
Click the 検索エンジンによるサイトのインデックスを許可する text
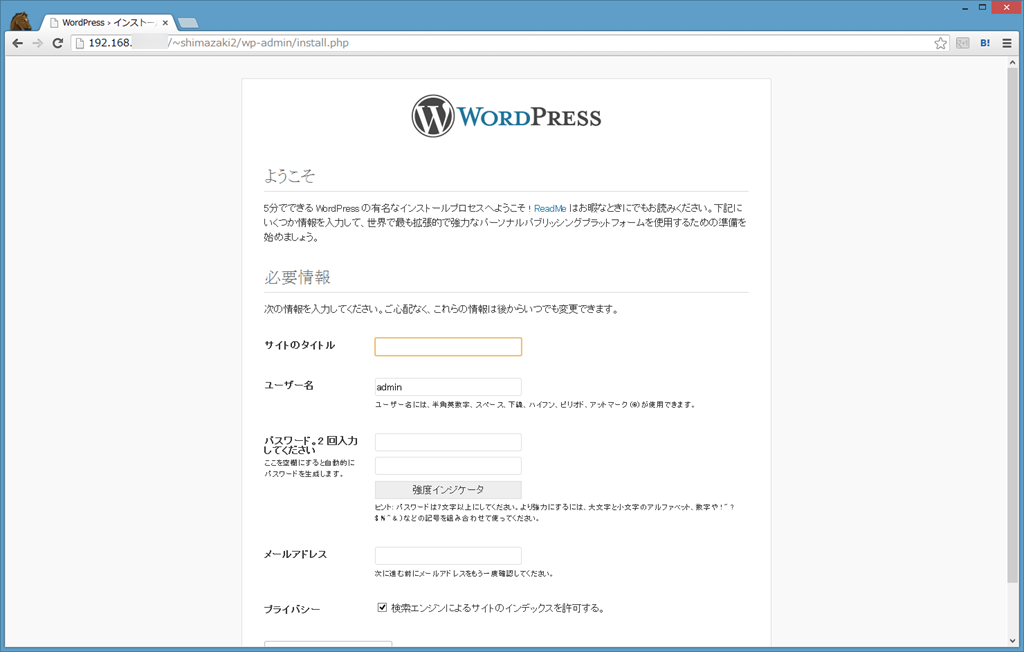click(x=498, y=608)
